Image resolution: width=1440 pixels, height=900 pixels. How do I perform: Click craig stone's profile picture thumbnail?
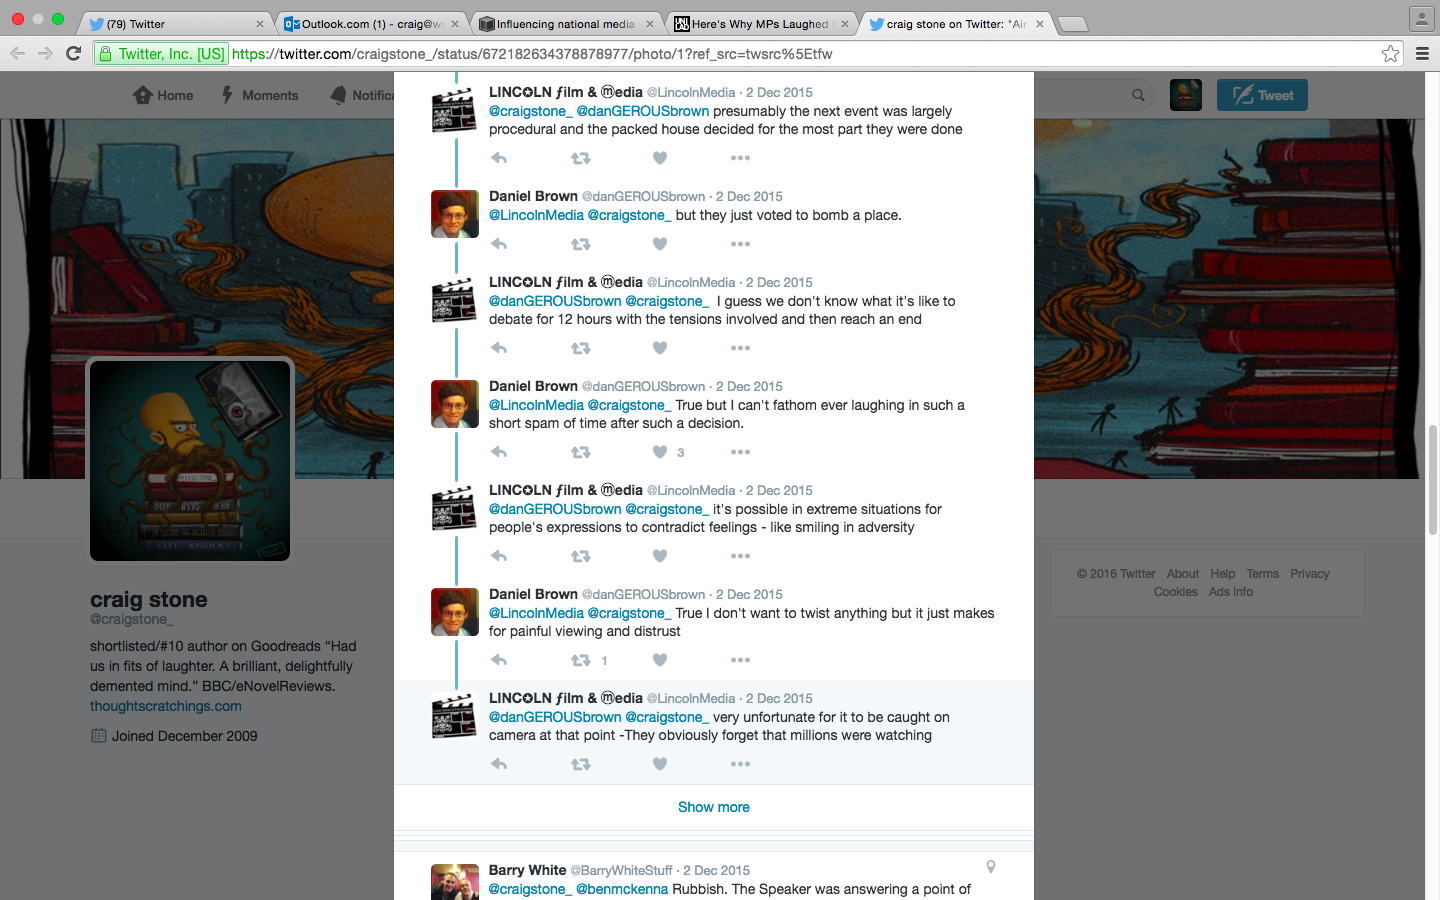pos(190,460)
